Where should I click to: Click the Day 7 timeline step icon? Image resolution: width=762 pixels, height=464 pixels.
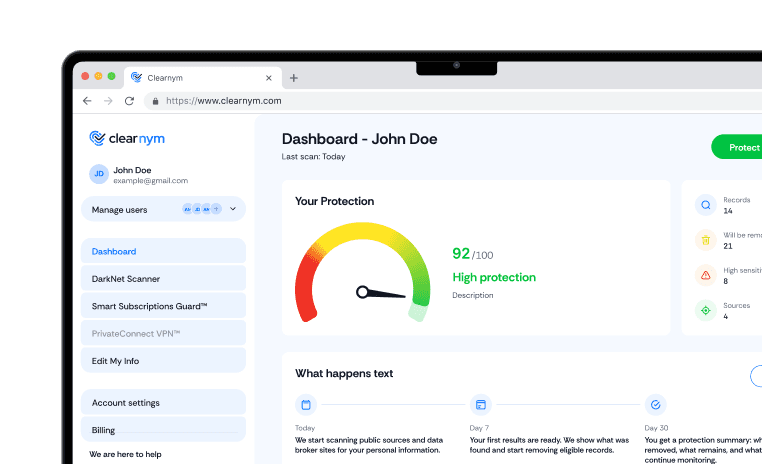coord(481,405)
